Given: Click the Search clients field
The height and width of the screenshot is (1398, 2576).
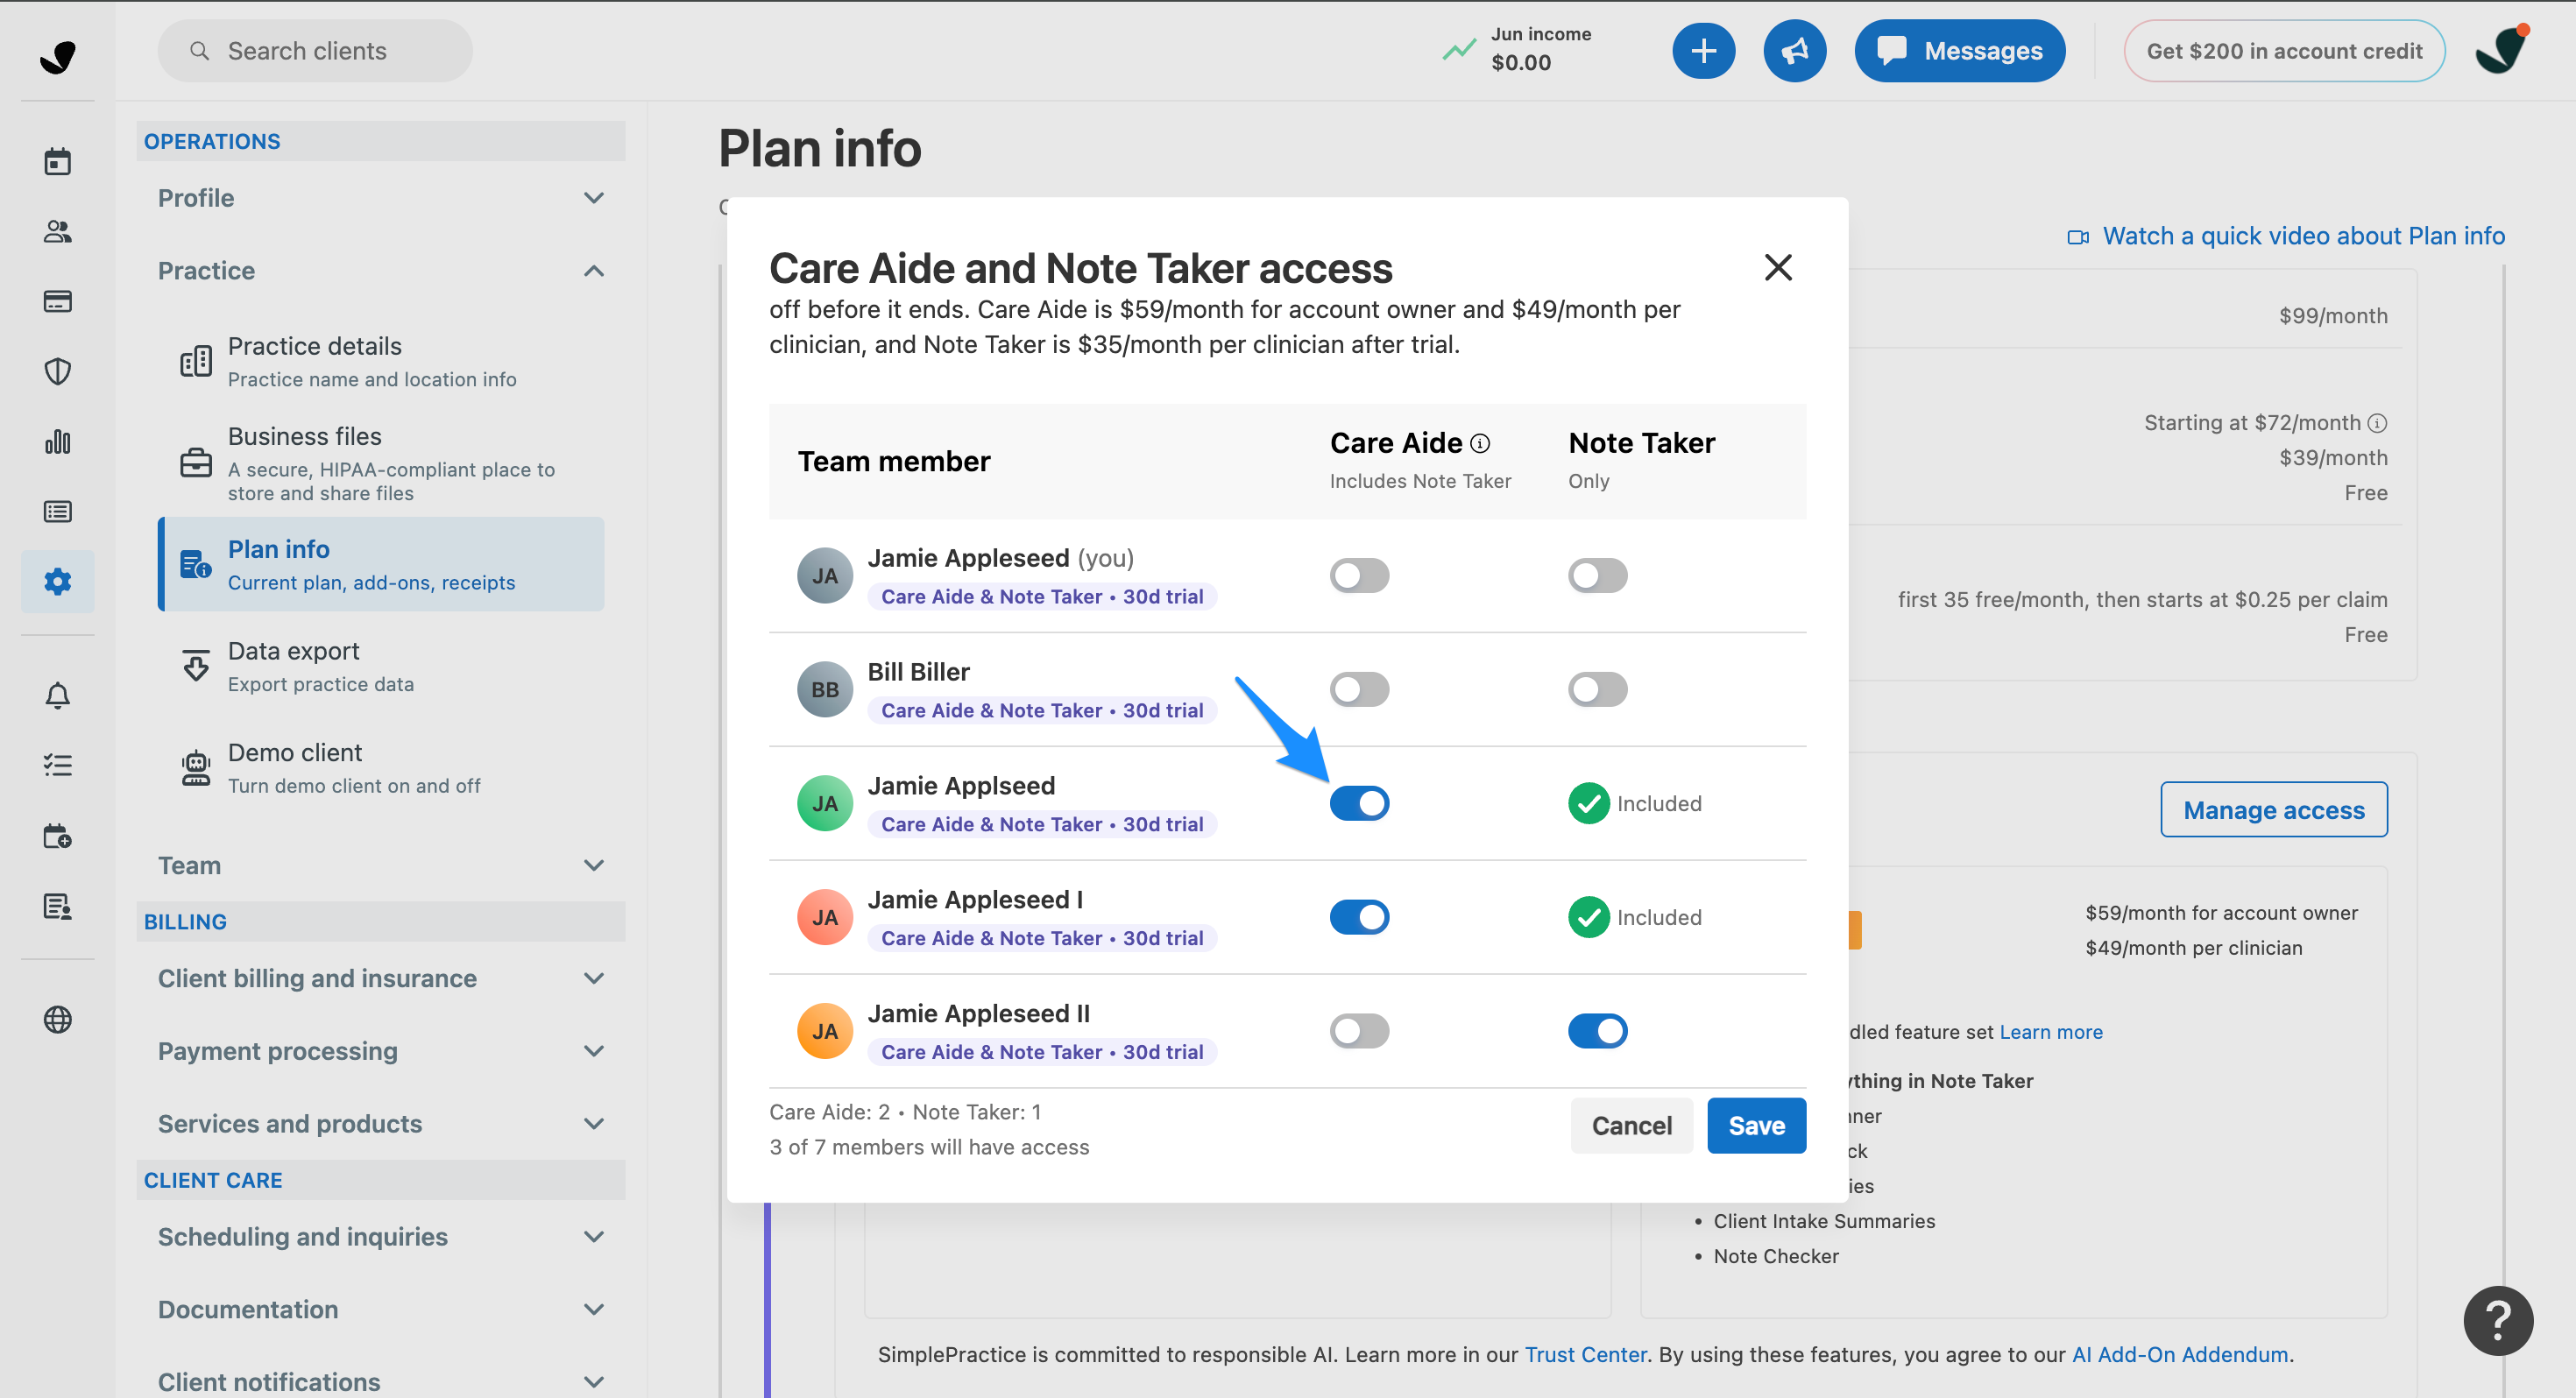Looking at the screenshot, I should click(315, 50).
